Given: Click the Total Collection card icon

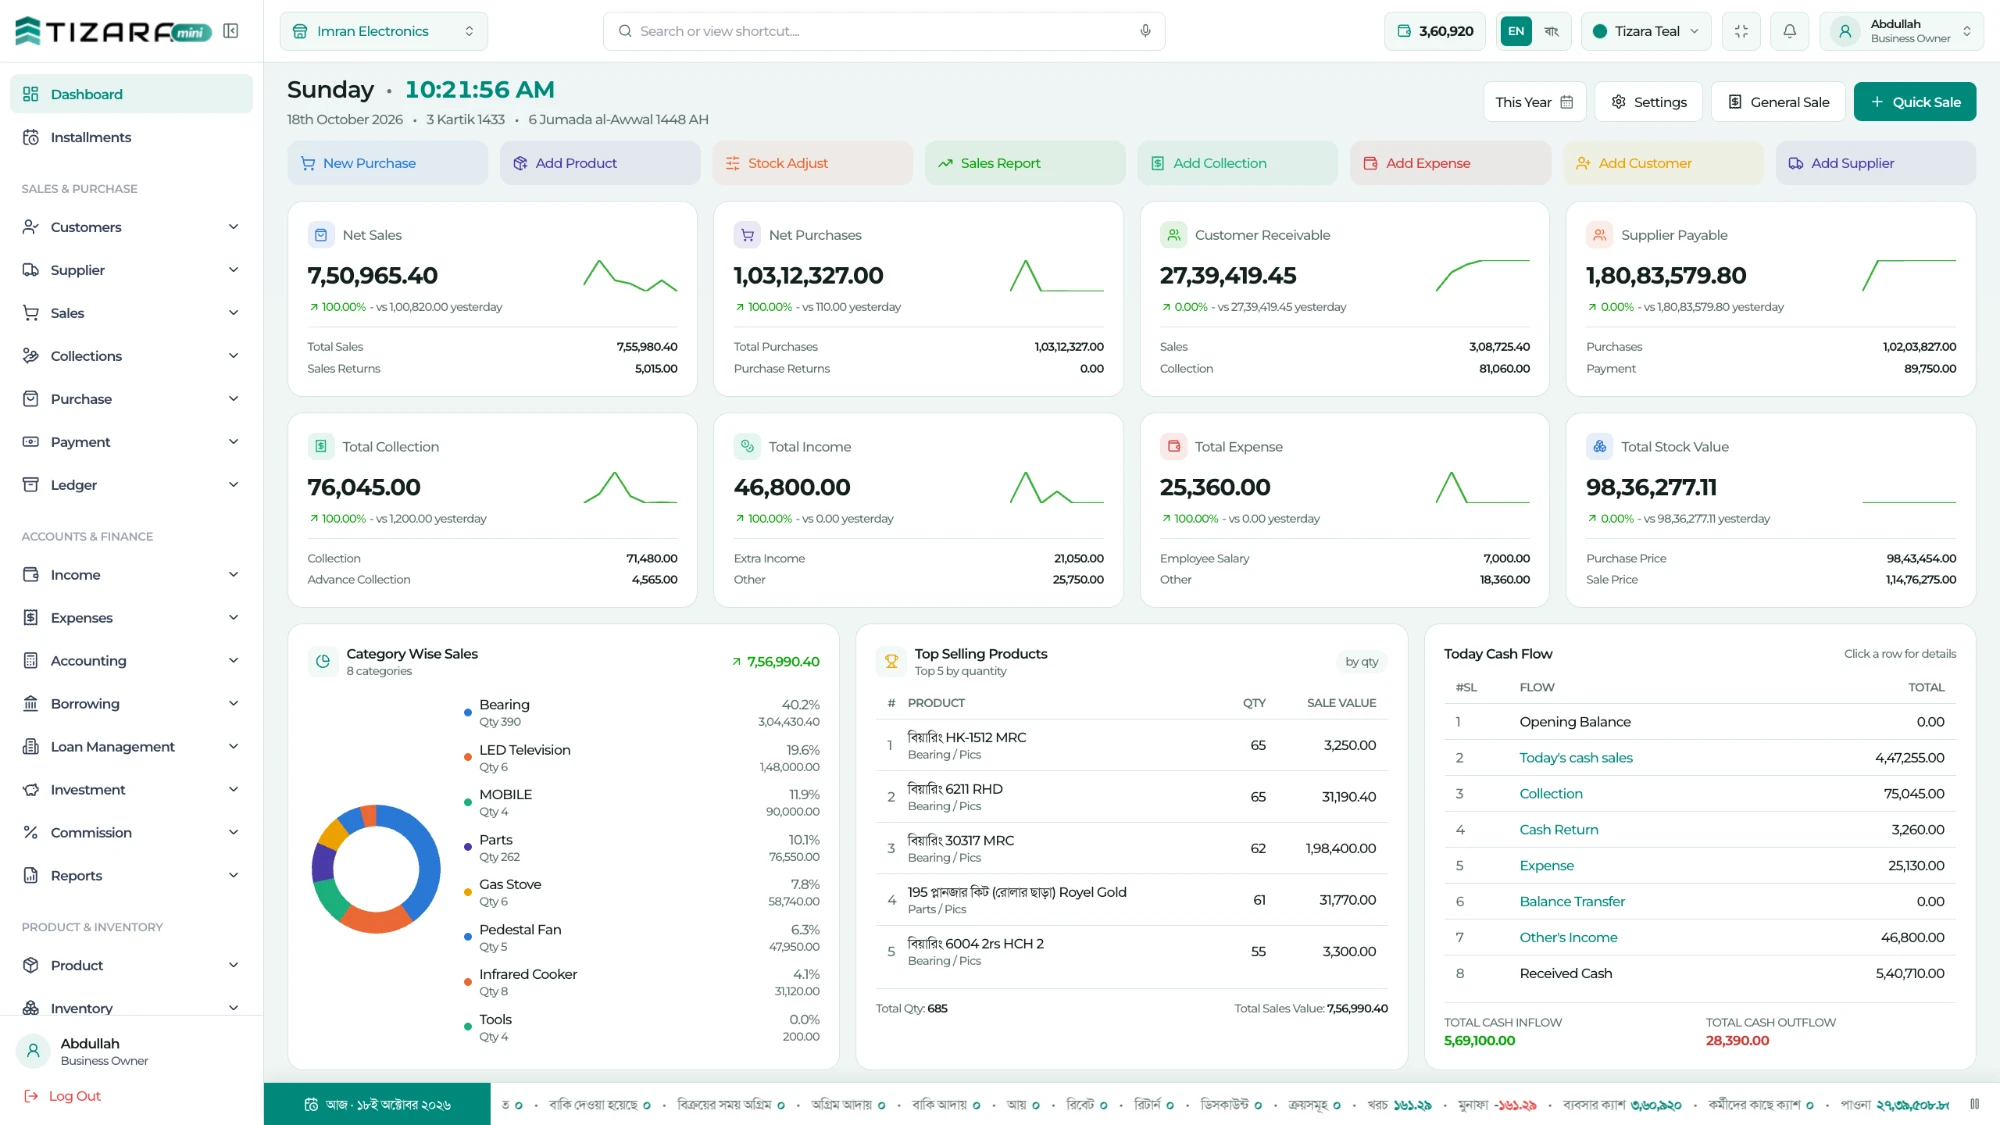Looking at the screenshot, I should (321, 446).
